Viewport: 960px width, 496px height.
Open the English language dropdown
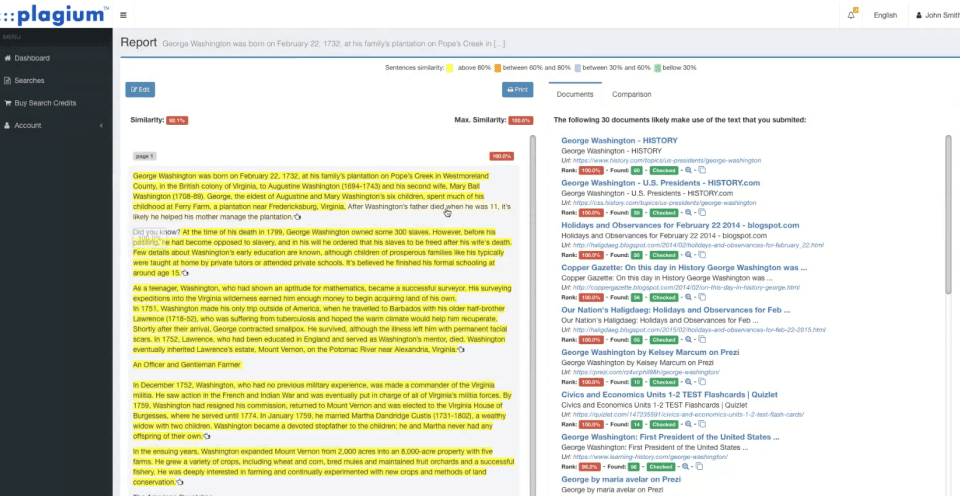point(885,15)
